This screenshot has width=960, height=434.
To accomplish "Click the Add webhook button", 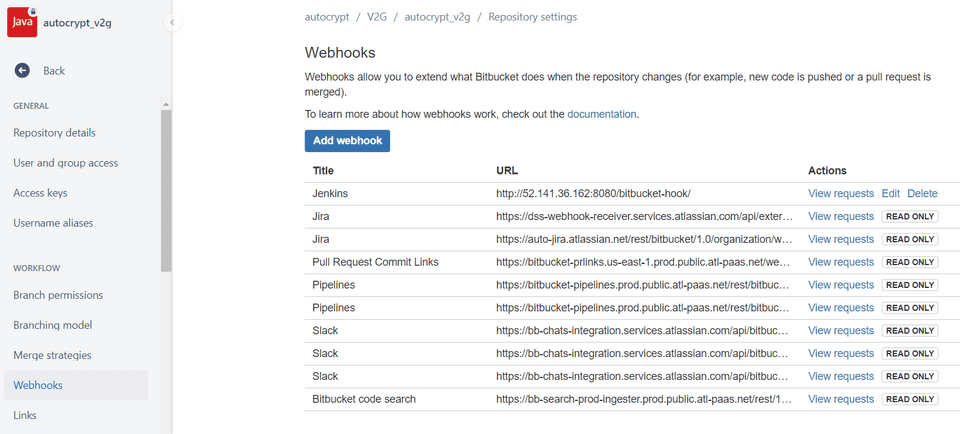I will [x=347, y=141].
